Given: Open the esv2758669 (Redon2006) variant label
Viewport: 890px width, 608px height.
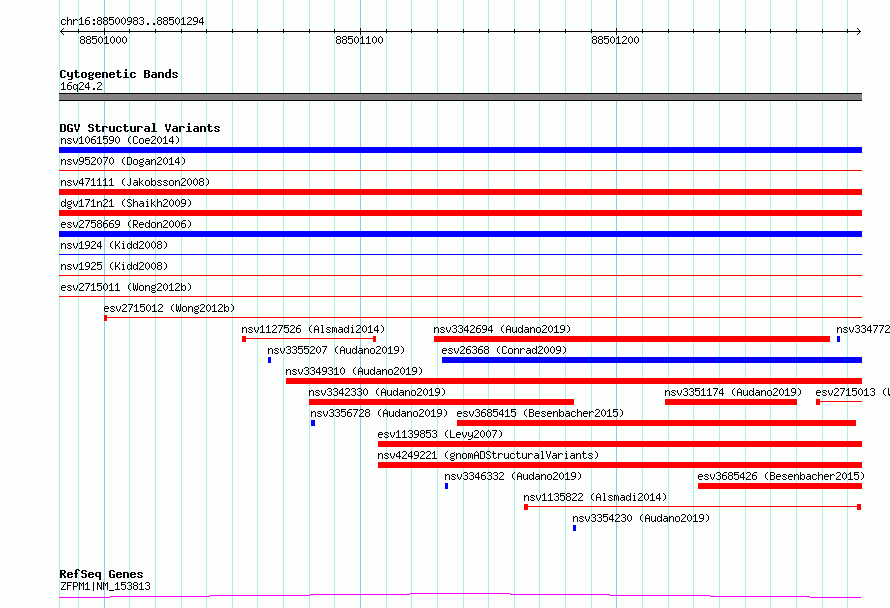Looking at the screenshot, I should (126, 224).
